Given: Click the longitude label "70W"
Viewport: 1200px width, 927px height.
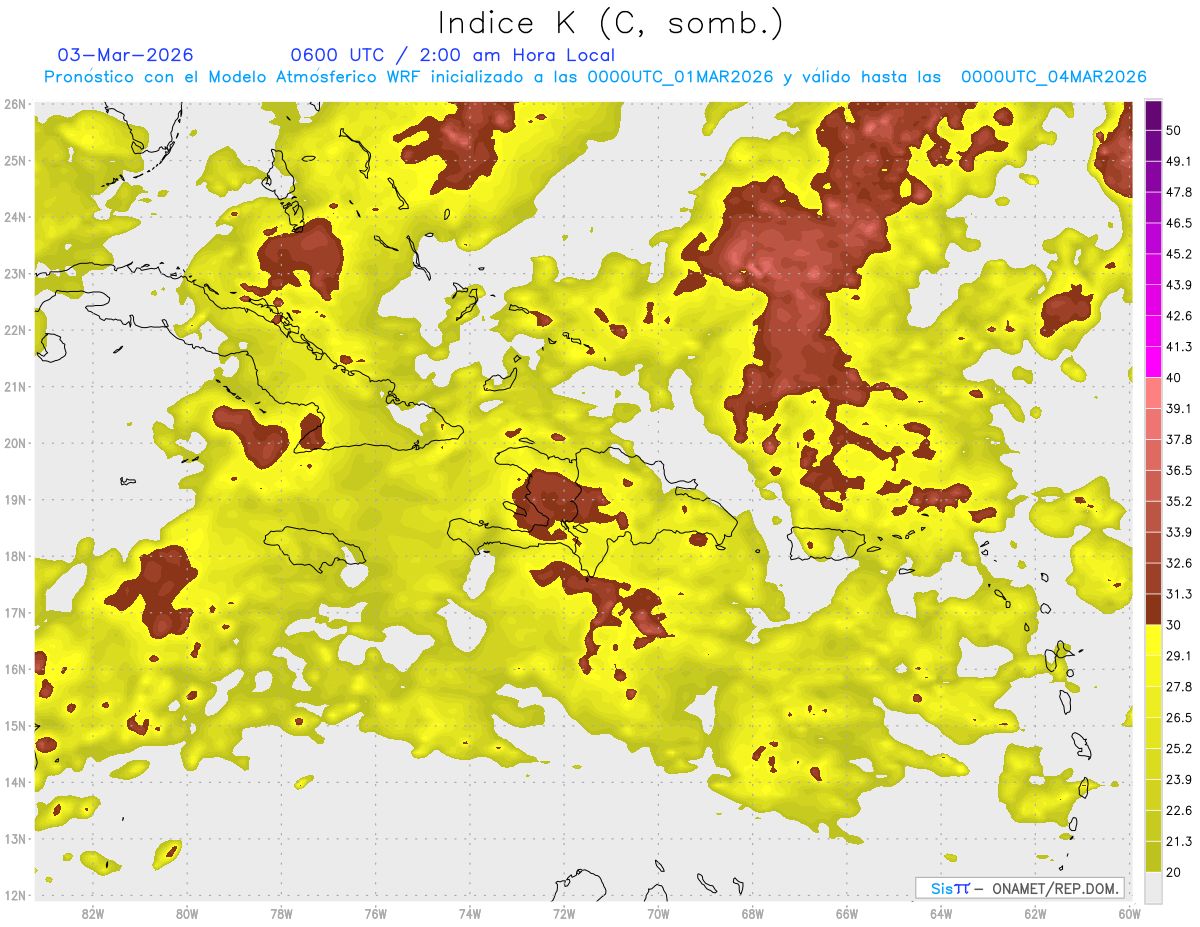Looking at the screenshot, I should coord(658,913).
